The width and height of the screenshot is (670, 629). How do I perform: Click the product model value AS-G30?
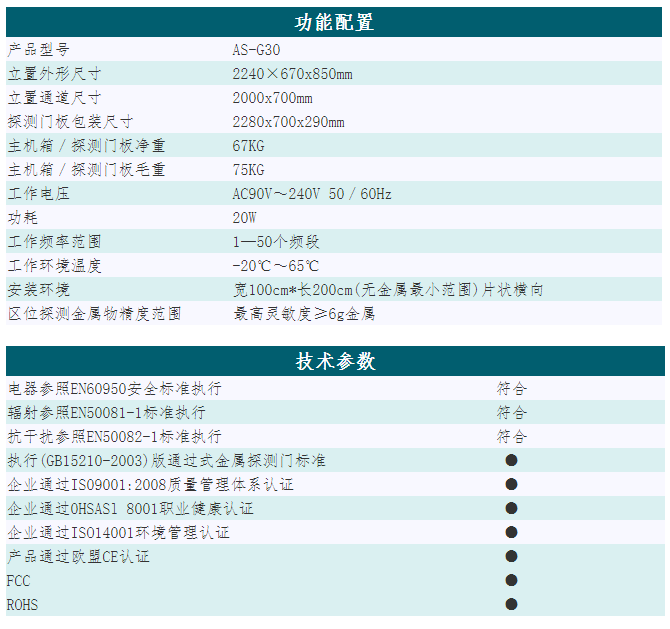(255, 49)
